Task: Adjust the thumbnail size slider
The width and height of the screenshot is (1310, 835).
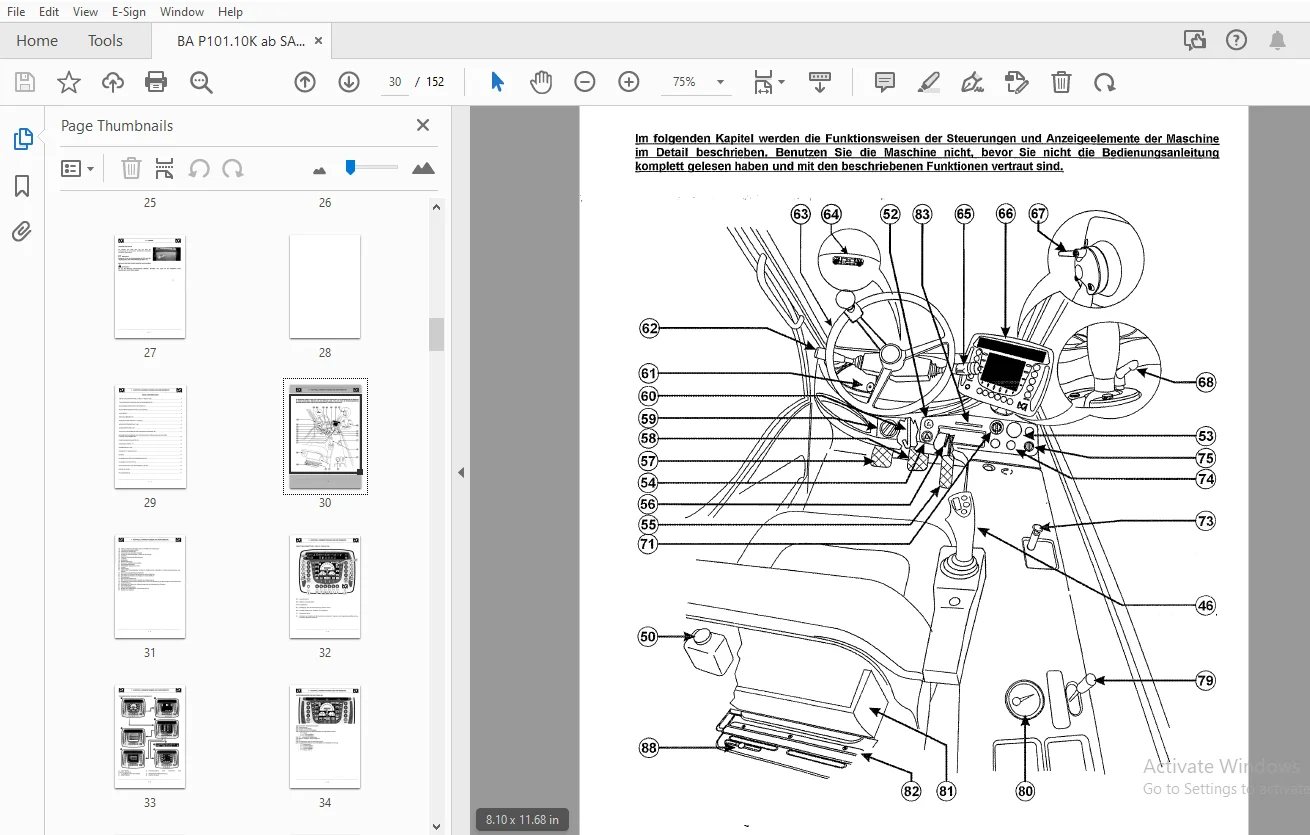Action: (x=351, y=167)
